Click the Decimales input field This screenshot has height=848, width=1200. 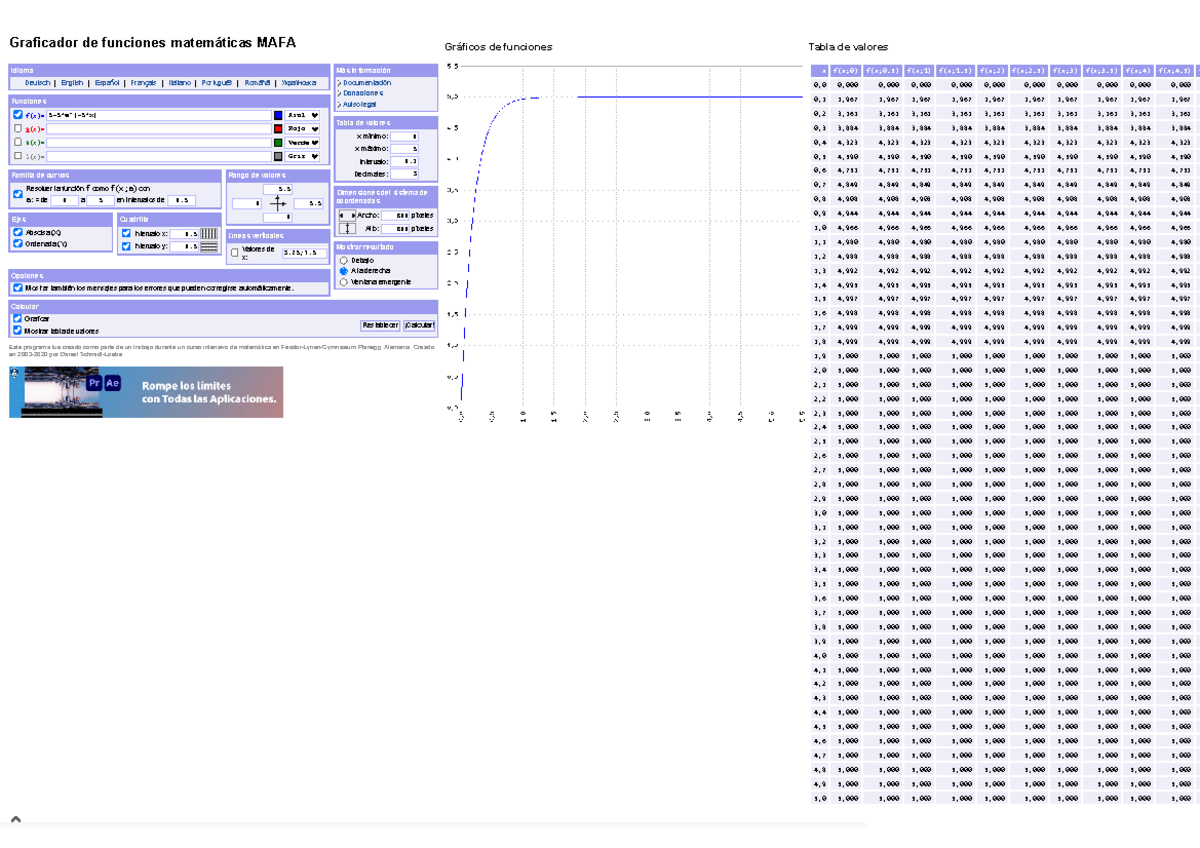404,174
